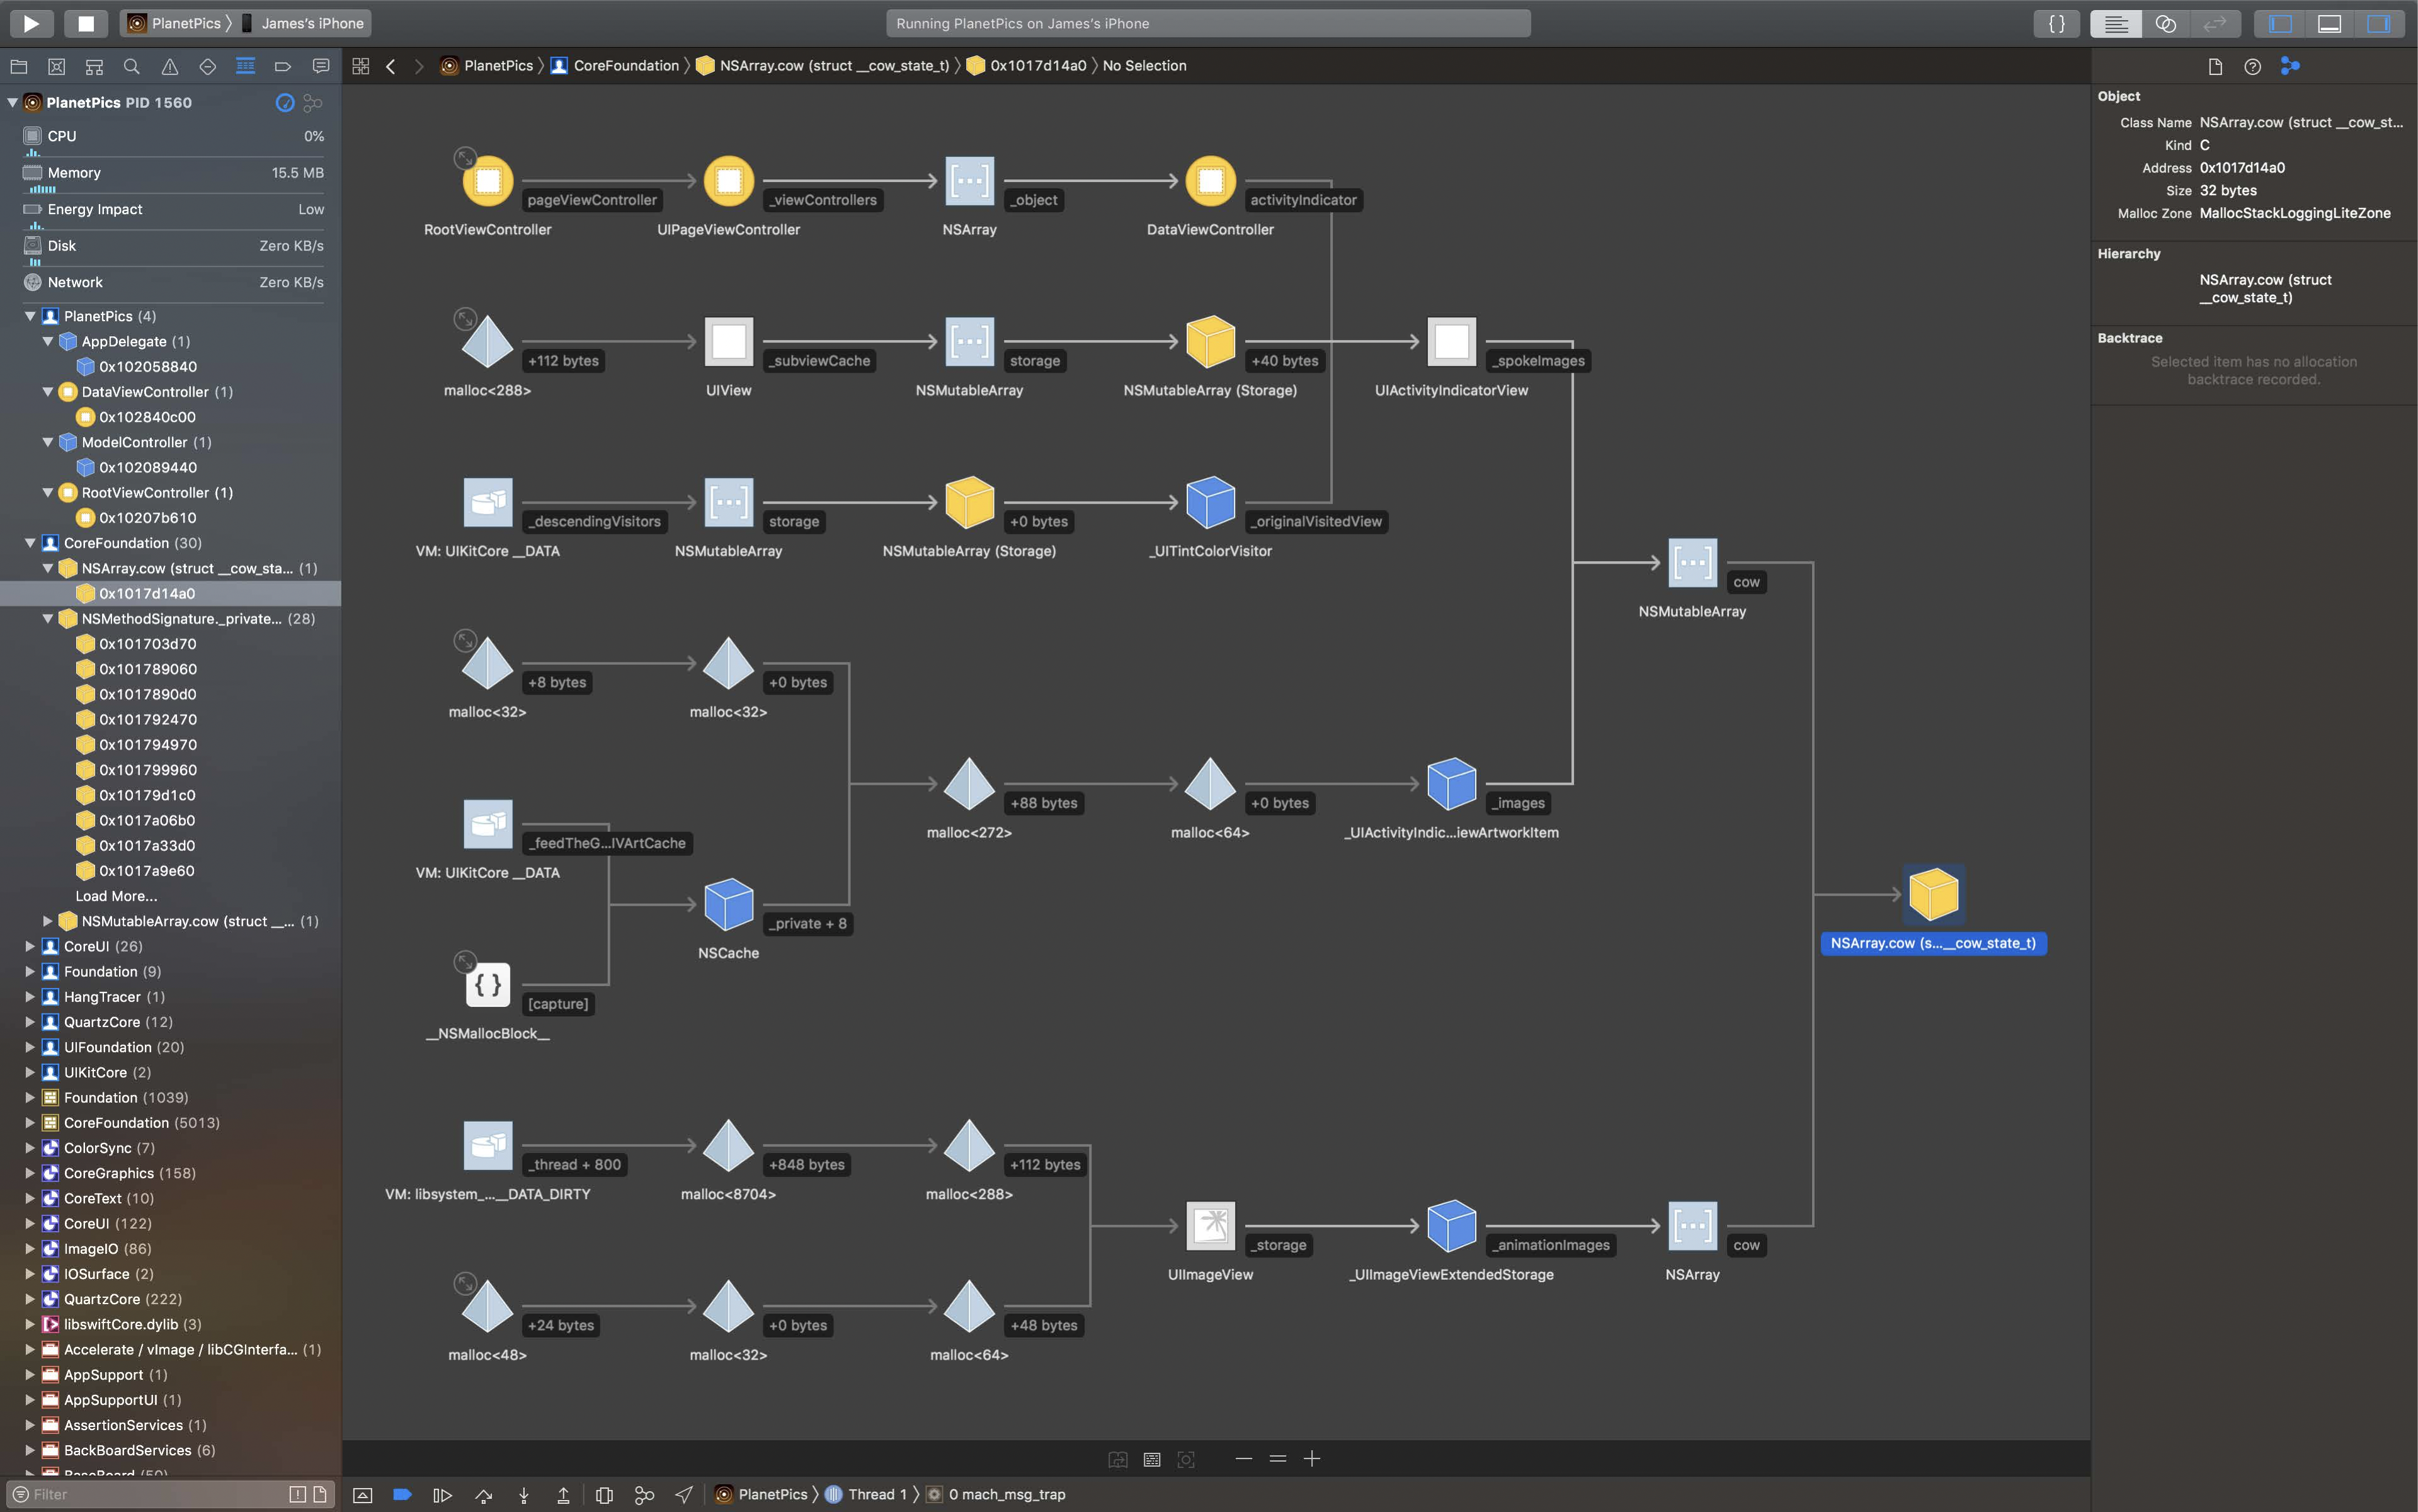Select address 0x102840c00 under DataViewController
Viewport: 2418px width, 1512px height.
(x=147, y=417)
